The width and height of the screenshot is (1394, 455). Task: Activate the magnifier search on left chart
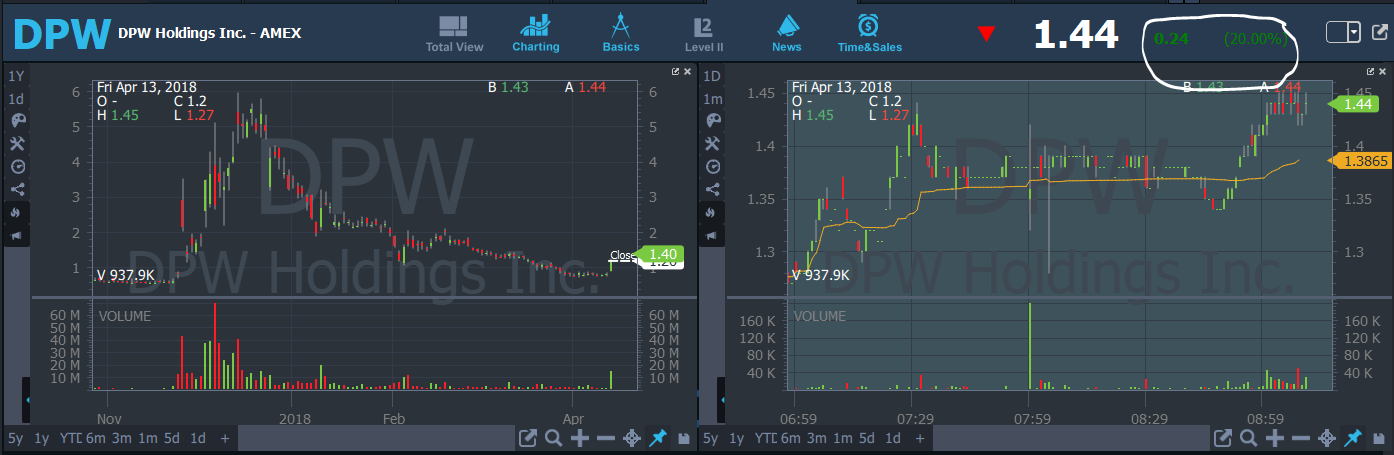tap(553, 438)
